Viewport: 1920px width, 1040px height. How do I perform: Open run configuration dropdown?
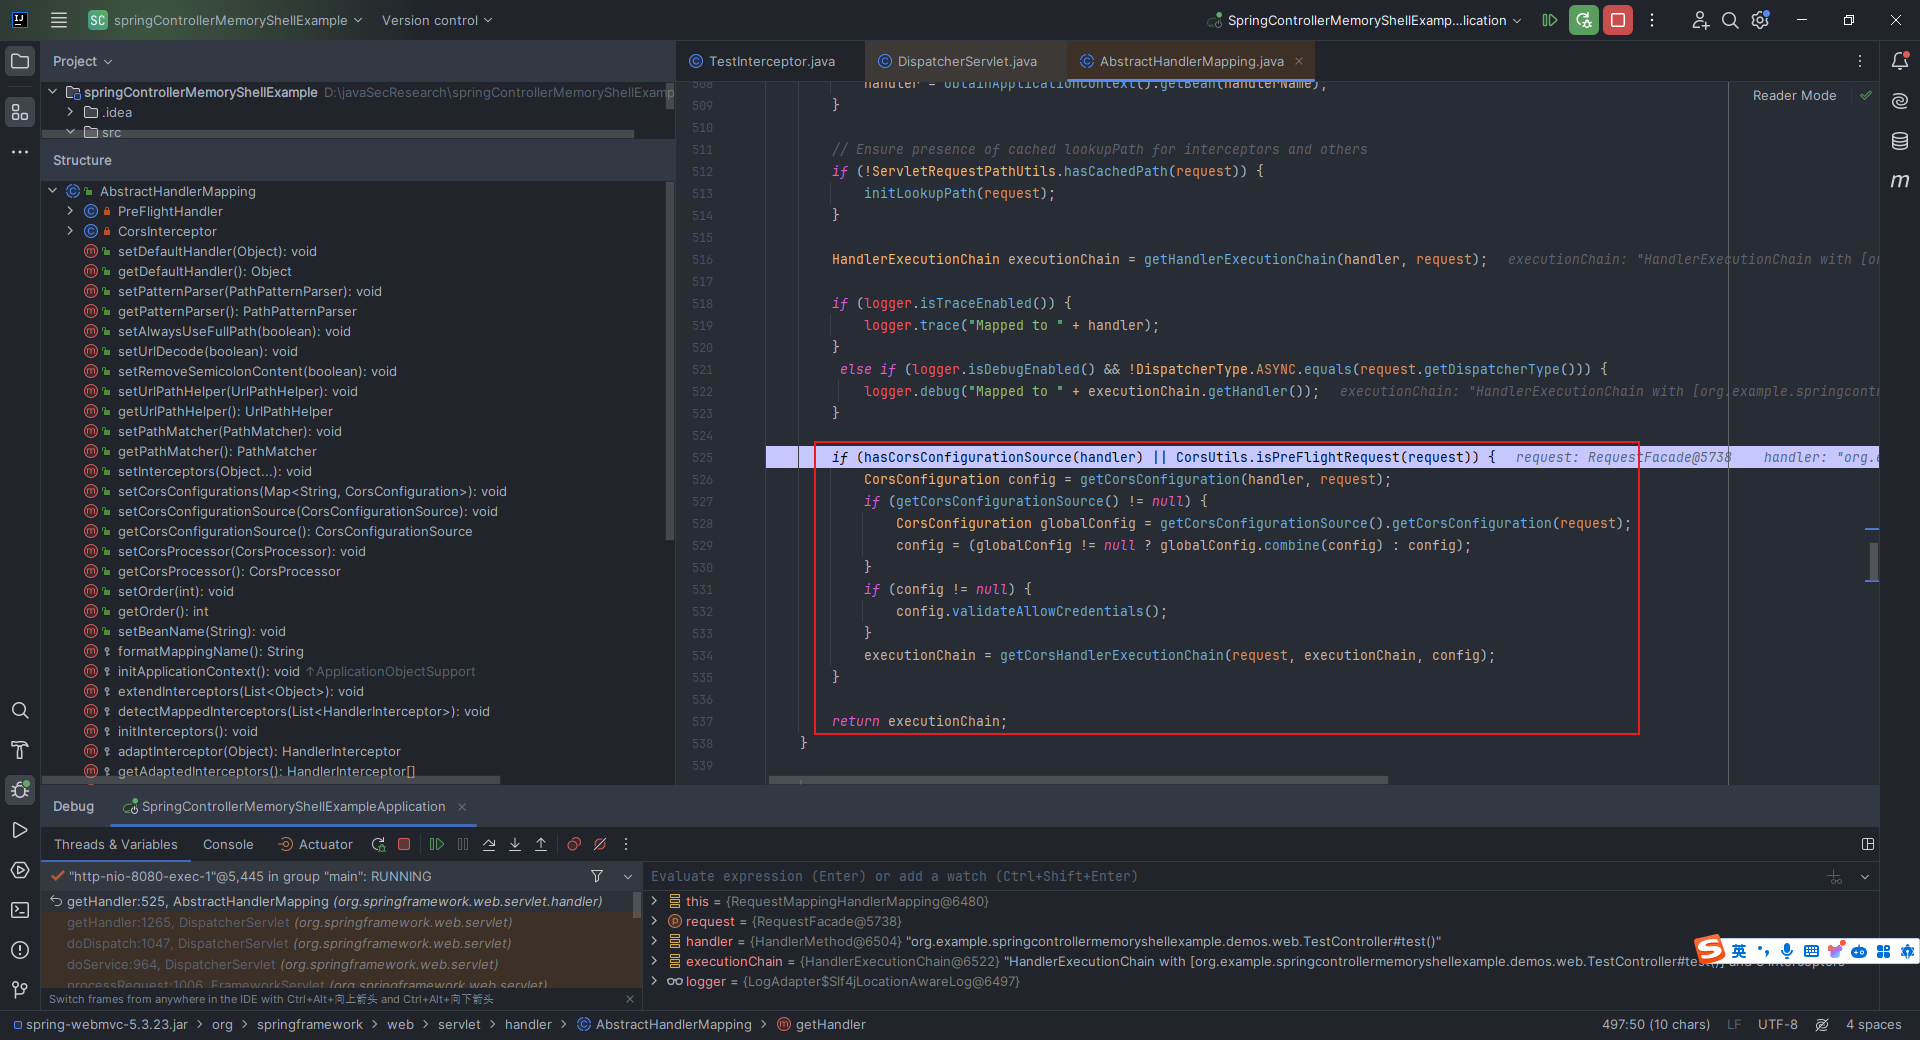click(x=1364, y=20)
